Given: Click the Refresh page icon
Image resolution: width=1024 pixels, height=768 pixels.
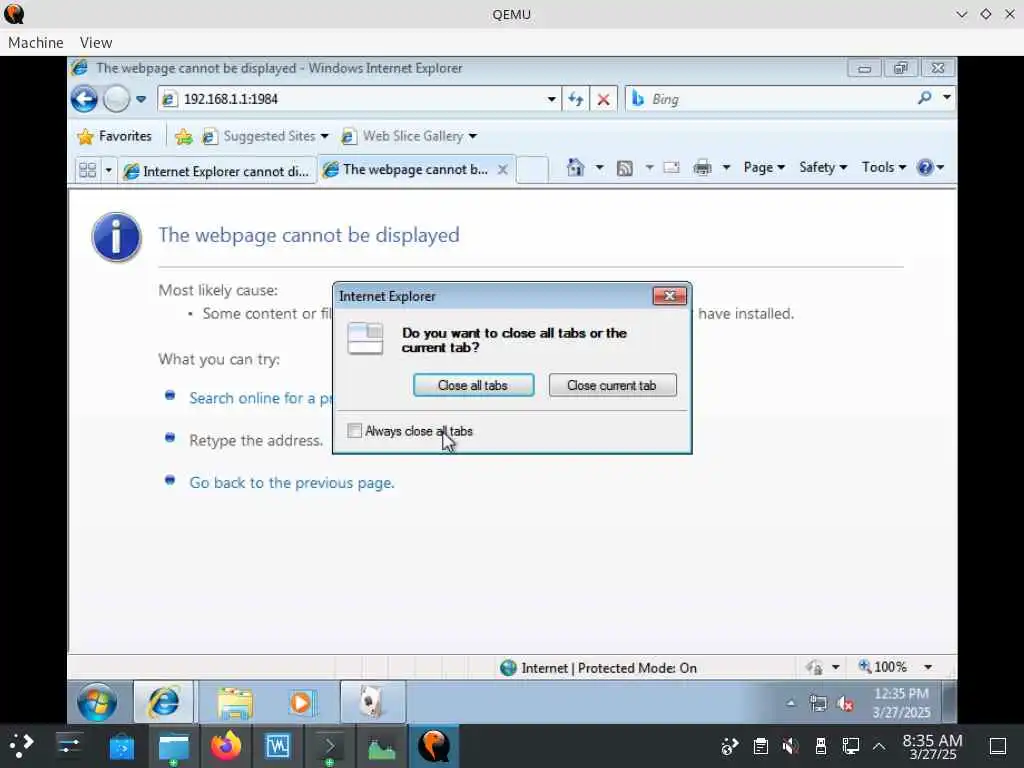Looking at the screenshot, I should pos(575,99).
